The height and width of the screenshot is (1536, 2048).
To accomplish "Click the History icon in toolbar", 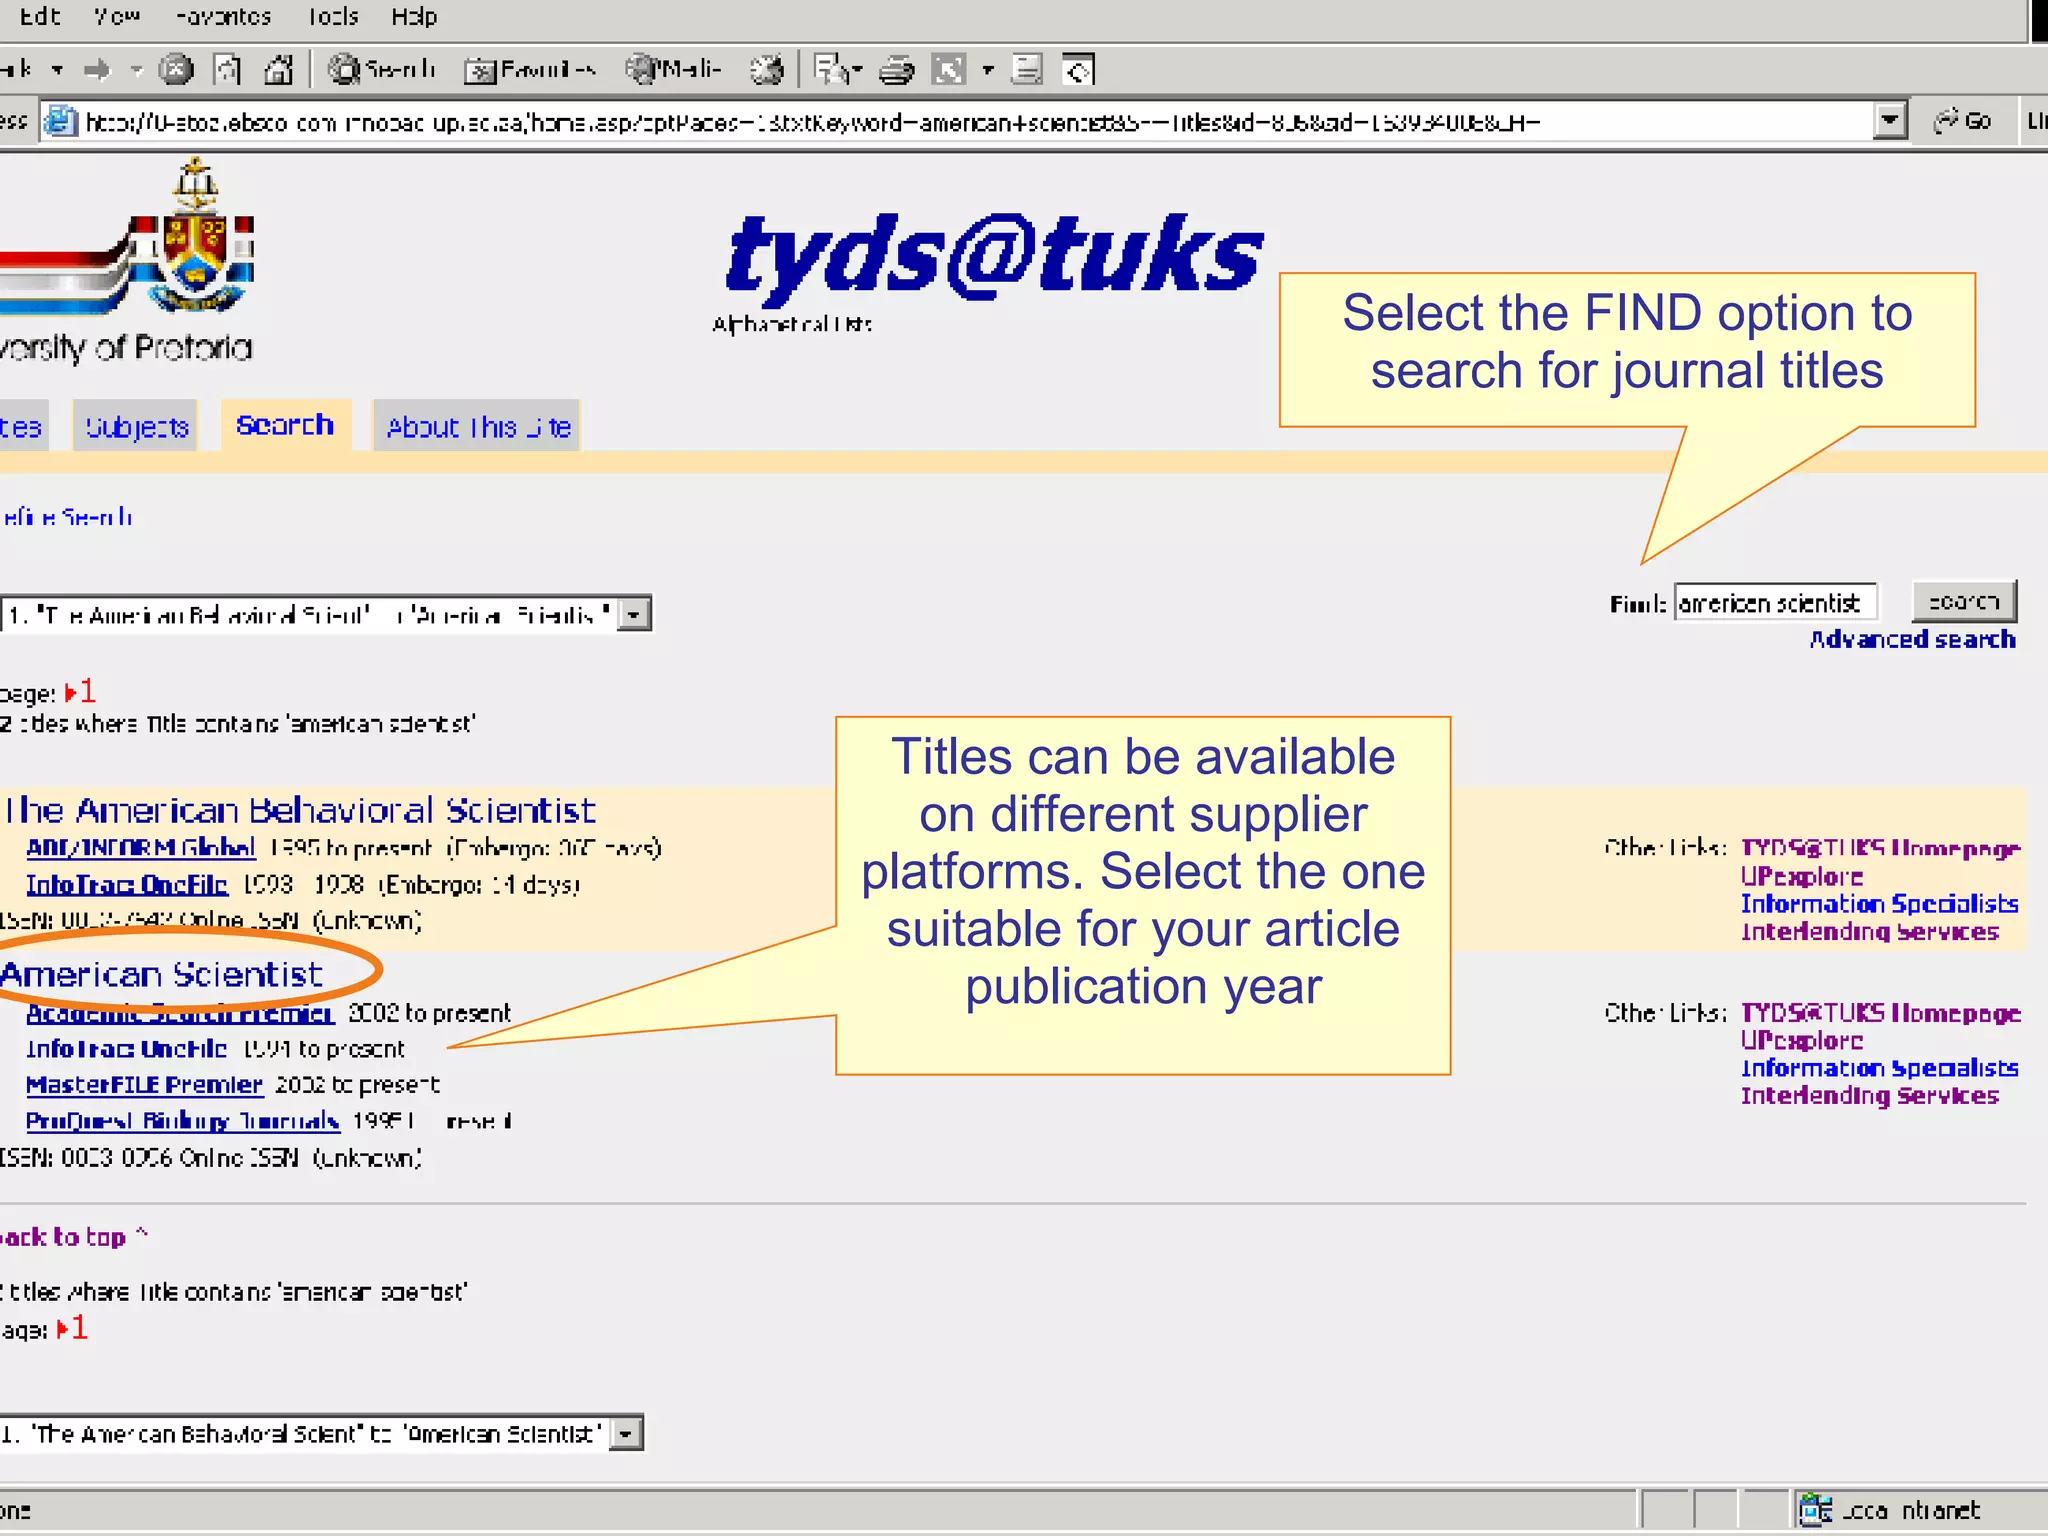I will point(767,69).
